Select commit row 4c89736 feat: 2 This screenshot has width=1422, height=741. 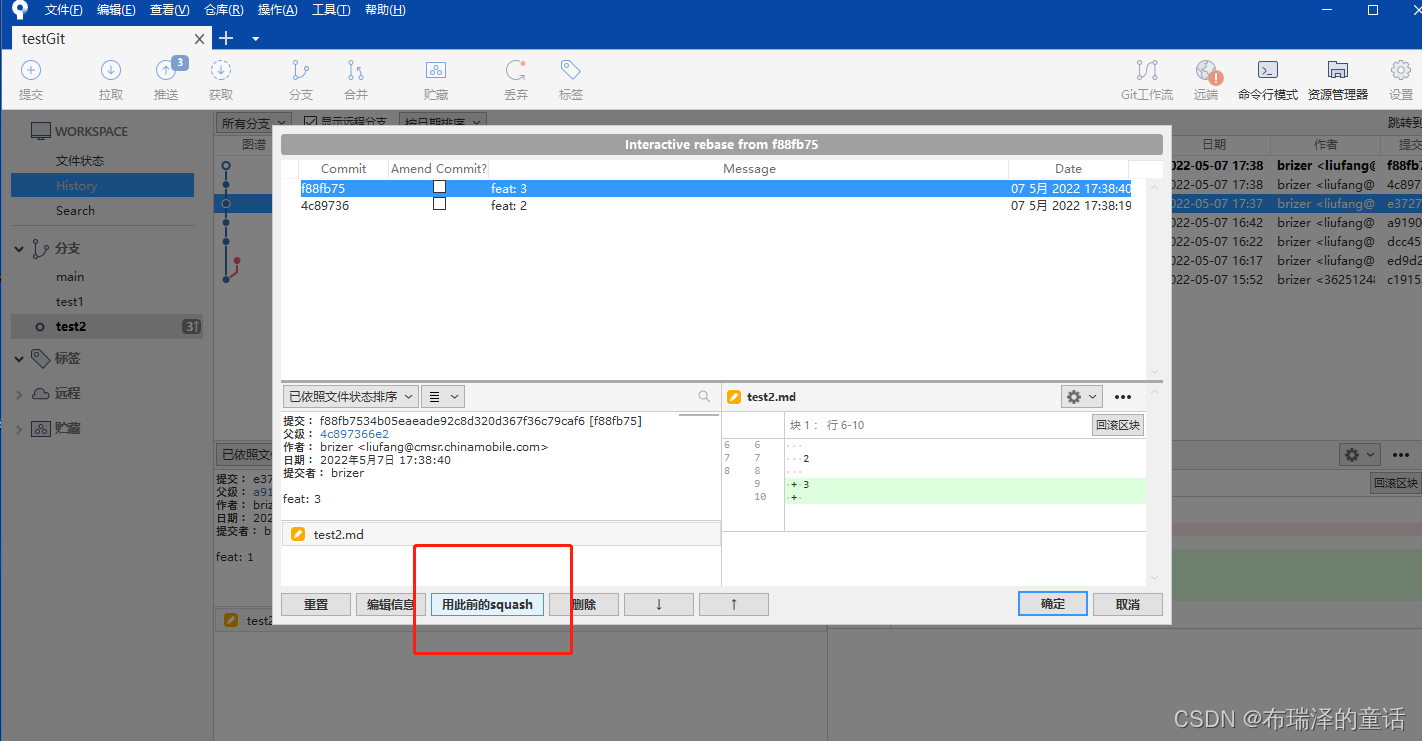click(715, 205)
